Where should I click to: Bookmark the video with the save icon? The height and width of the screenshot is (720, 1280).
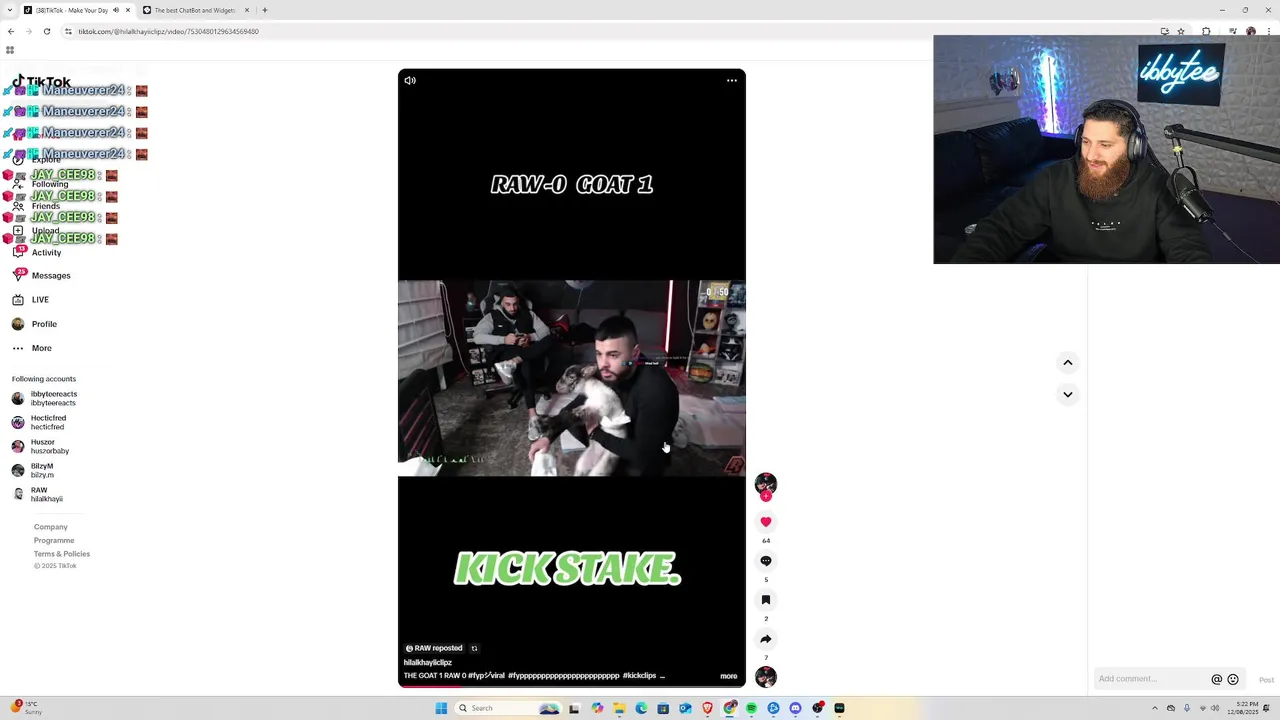[x=766, y=600]
